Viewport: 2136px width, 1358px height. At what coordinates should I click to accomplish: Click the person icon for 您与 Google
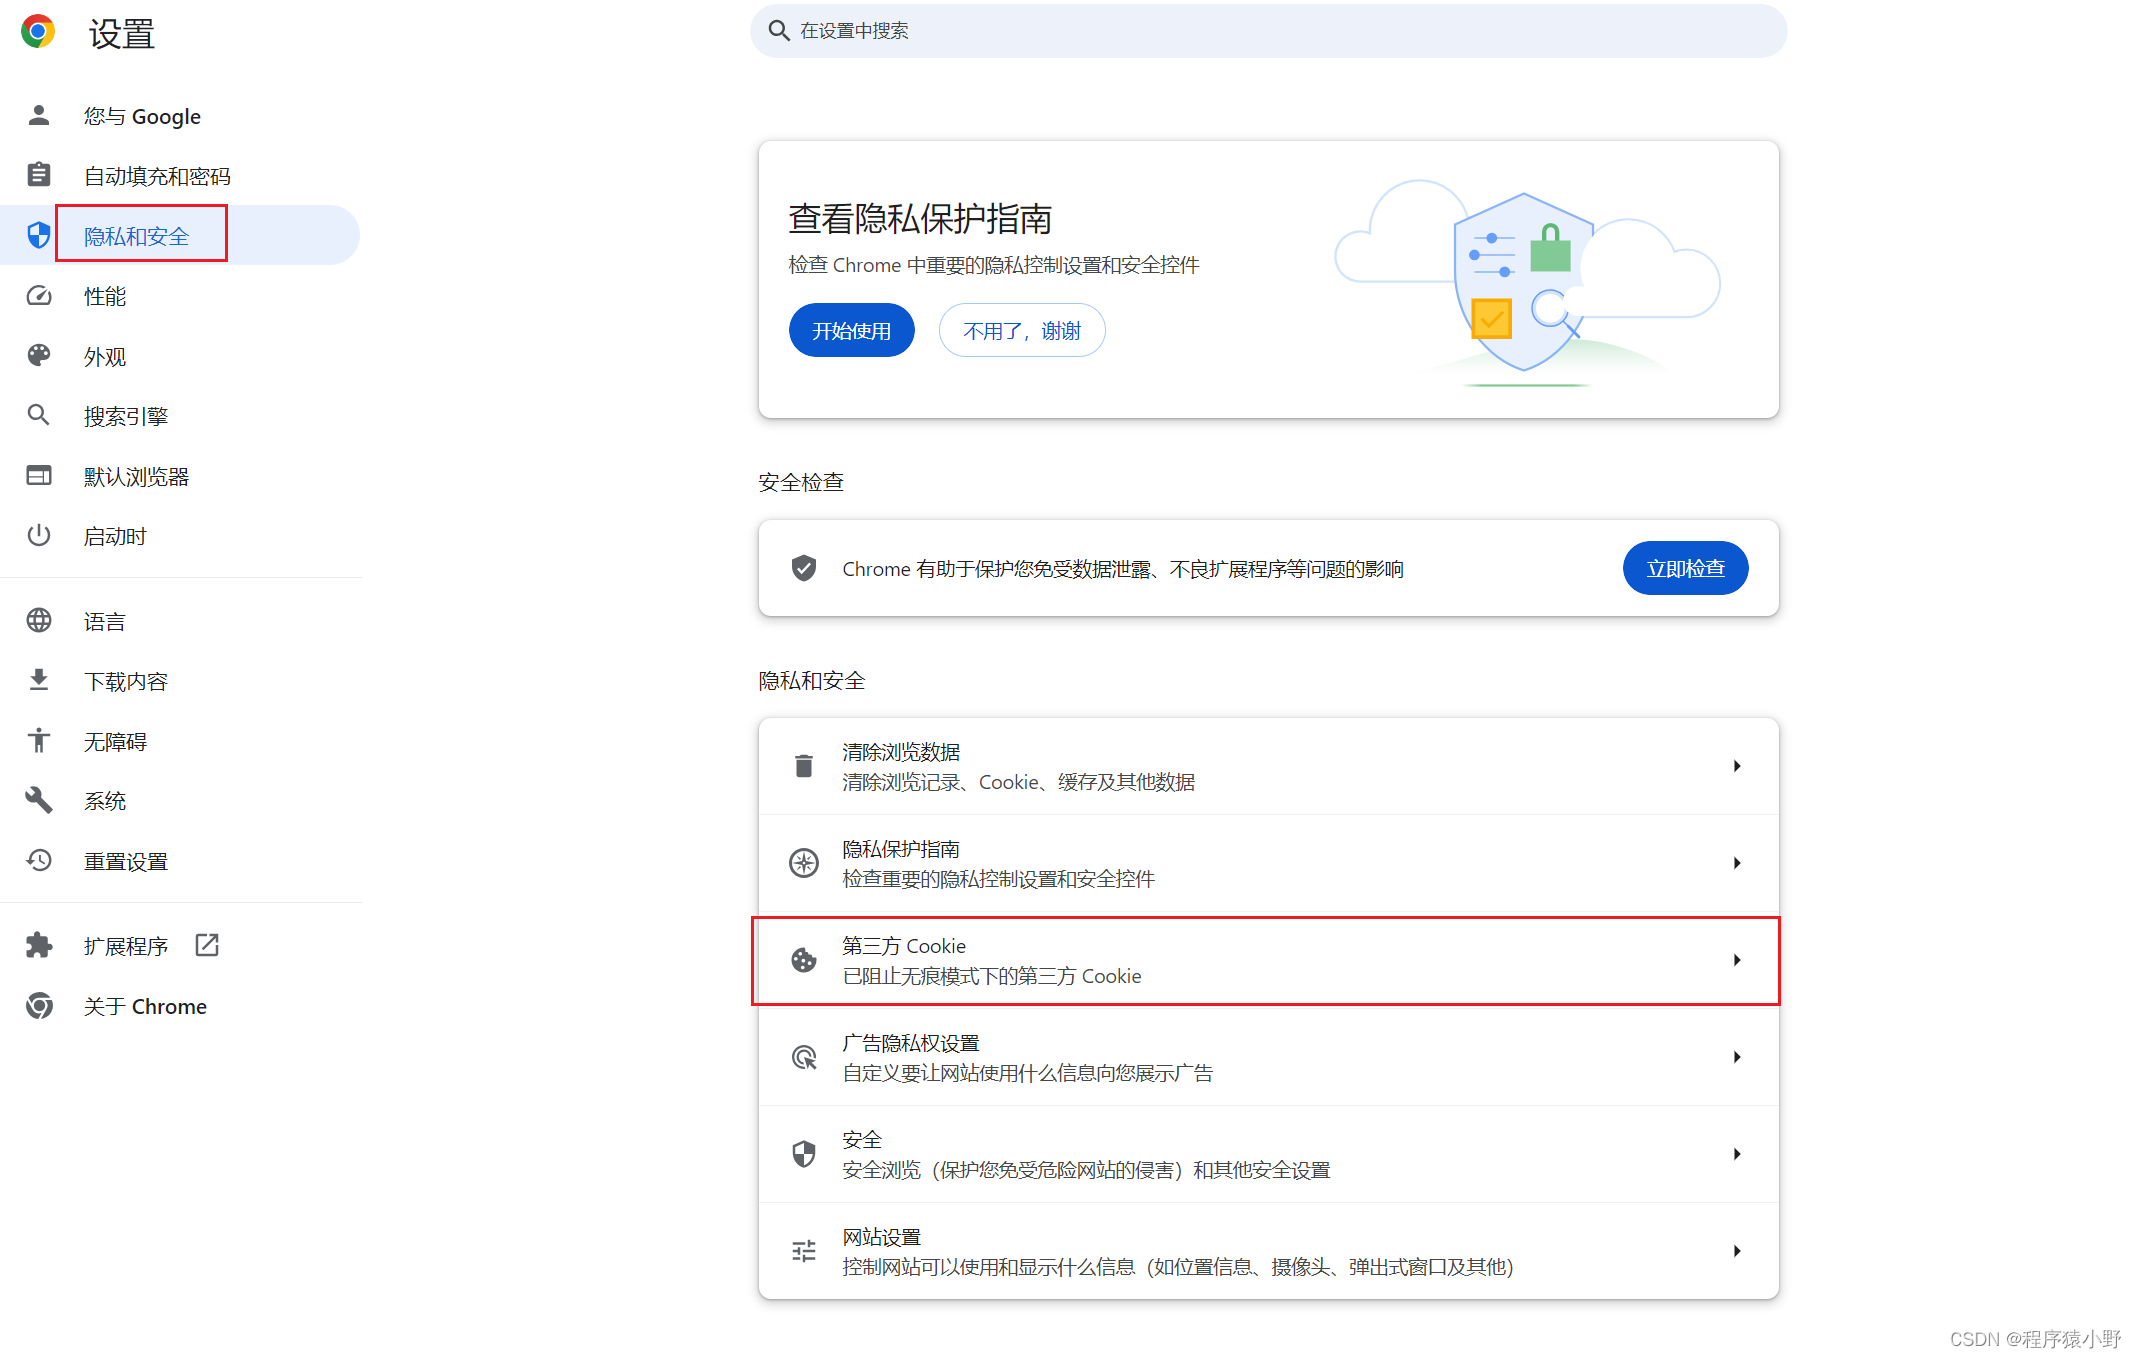click(39, 116)
